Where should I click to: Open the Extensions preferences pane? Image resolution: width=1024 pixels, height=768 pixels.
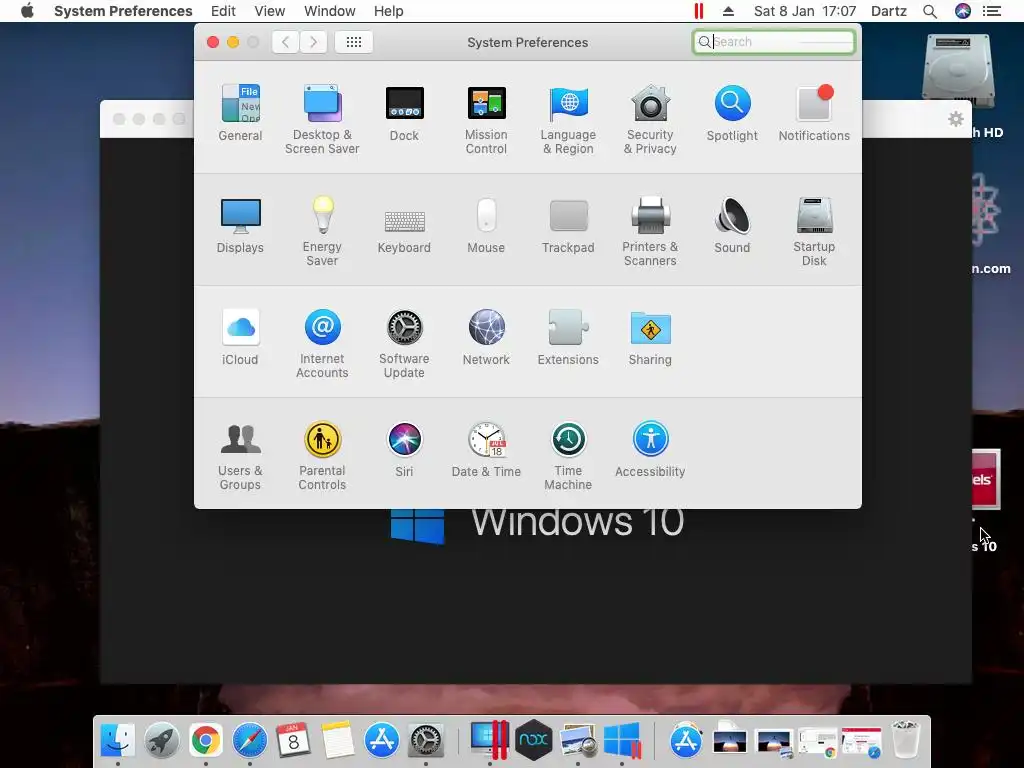(568, 337)
